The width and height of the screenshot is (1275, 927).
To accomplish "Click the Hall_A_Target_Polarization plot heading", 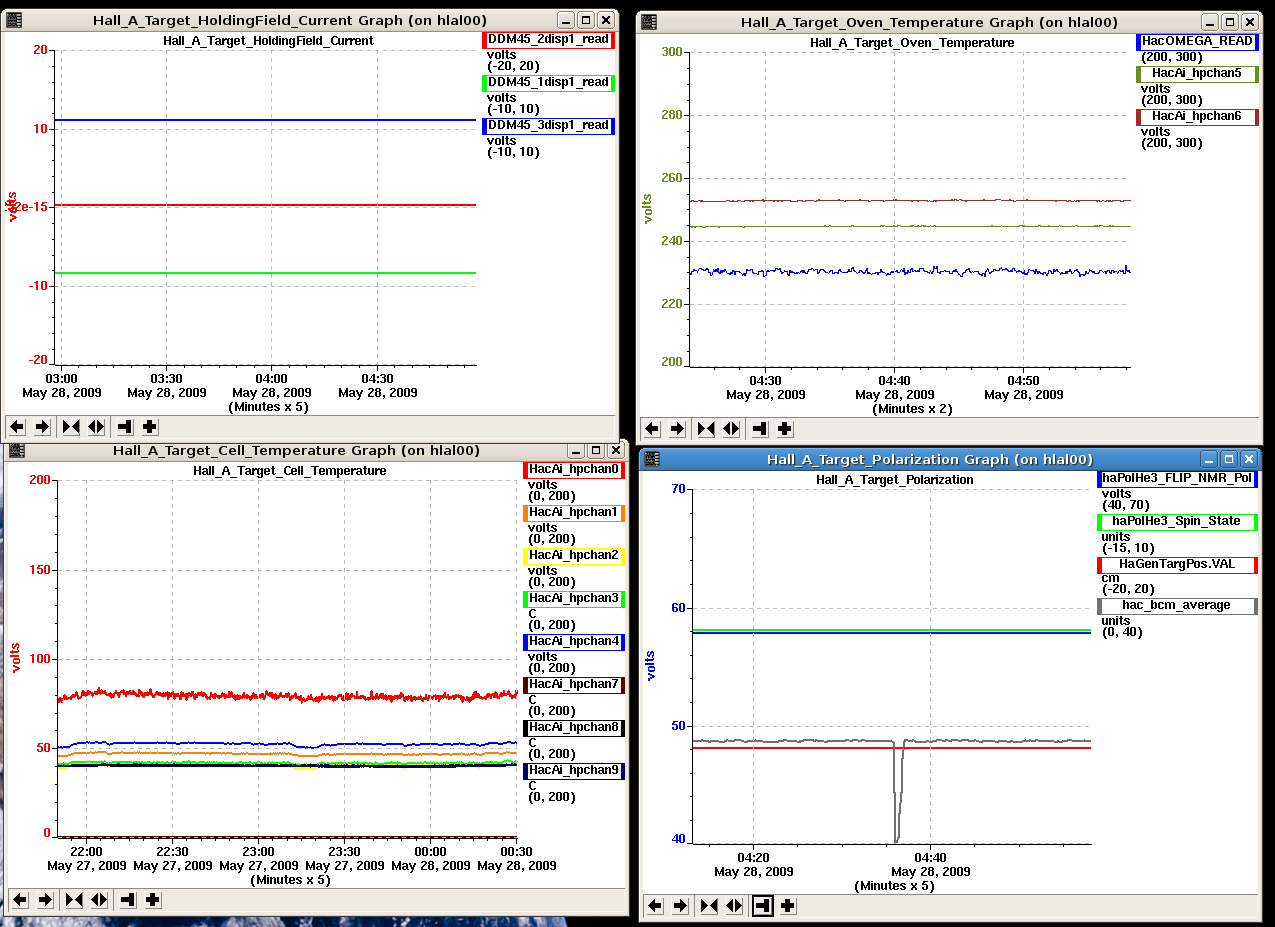I will (895, 480).
